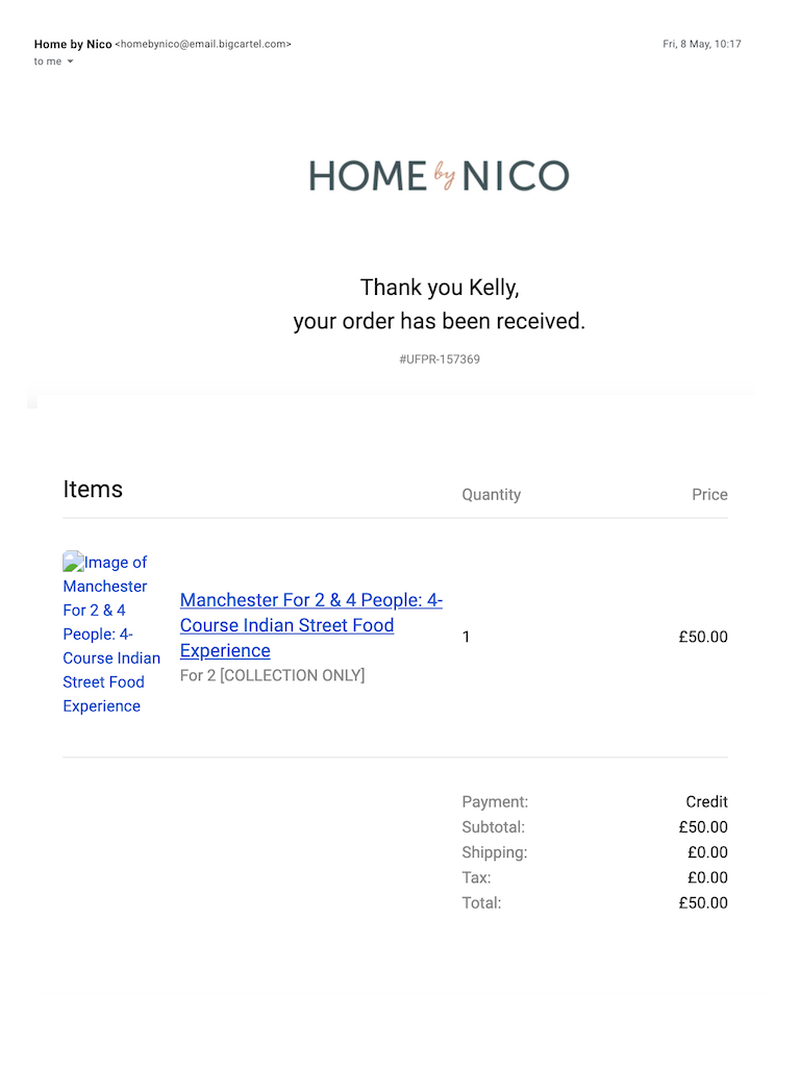Click the Tax label

point(476,877)
